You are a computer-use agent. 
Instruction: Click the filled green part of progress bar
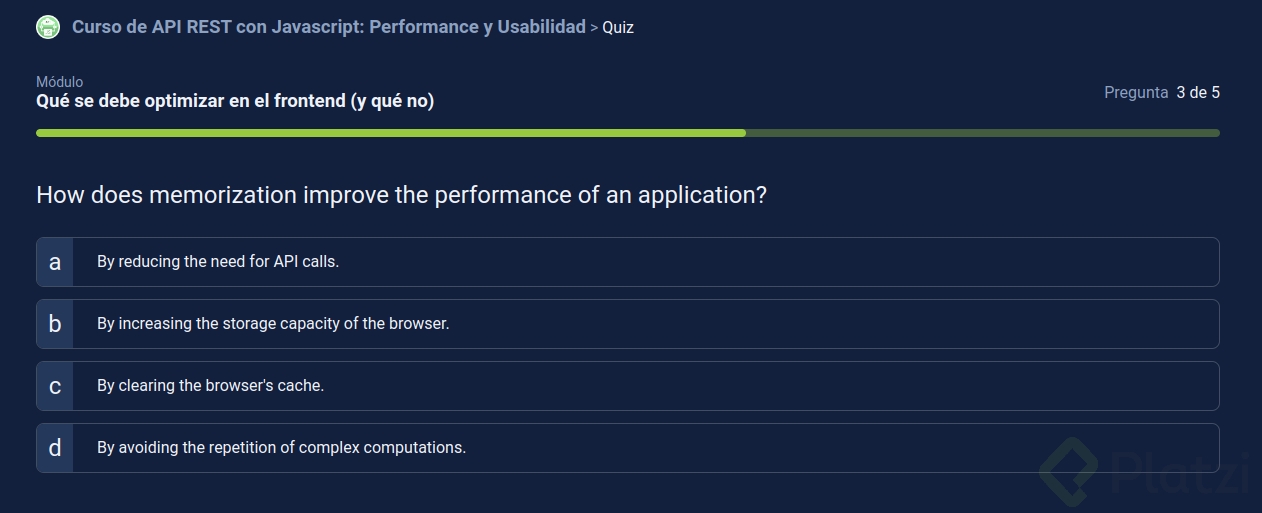point(390,133)
